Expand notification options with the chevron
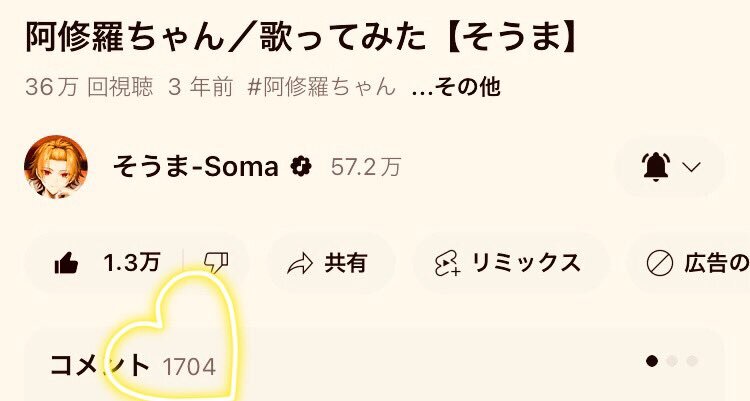Image resolution: width=750 pixels, height=401 pixels. click(x=691, y=167)
